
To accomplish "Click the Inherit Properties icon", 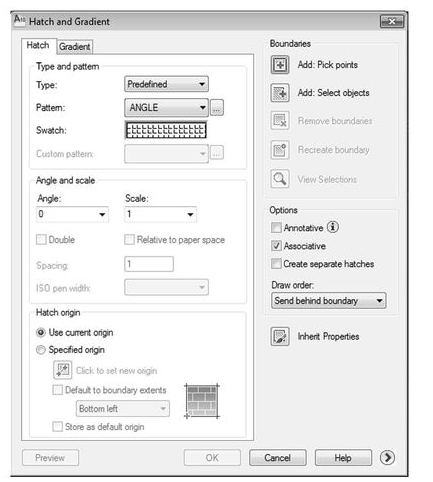I will coord(280,336).
